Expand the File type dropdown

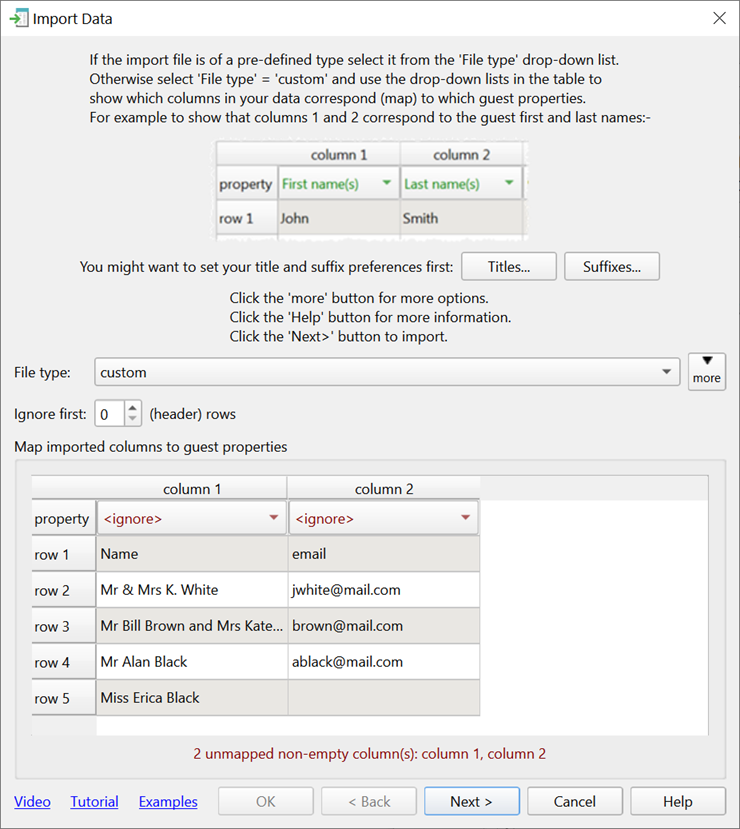point(667,372)
